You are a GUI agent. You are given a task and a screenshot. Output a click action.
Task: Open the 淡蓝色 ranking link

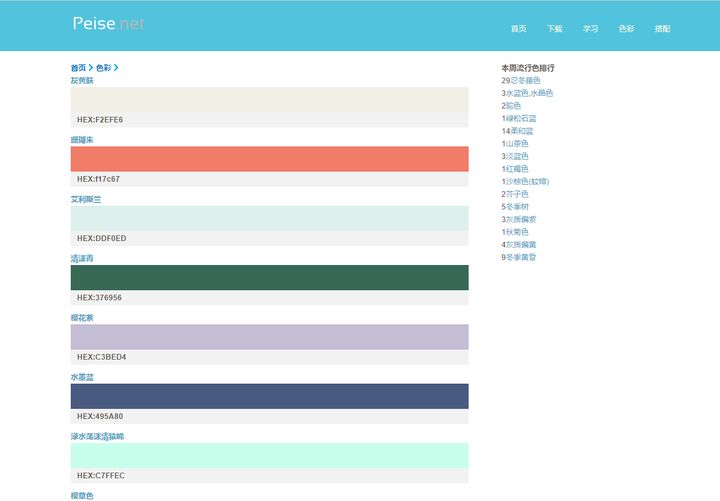[517, 157]
